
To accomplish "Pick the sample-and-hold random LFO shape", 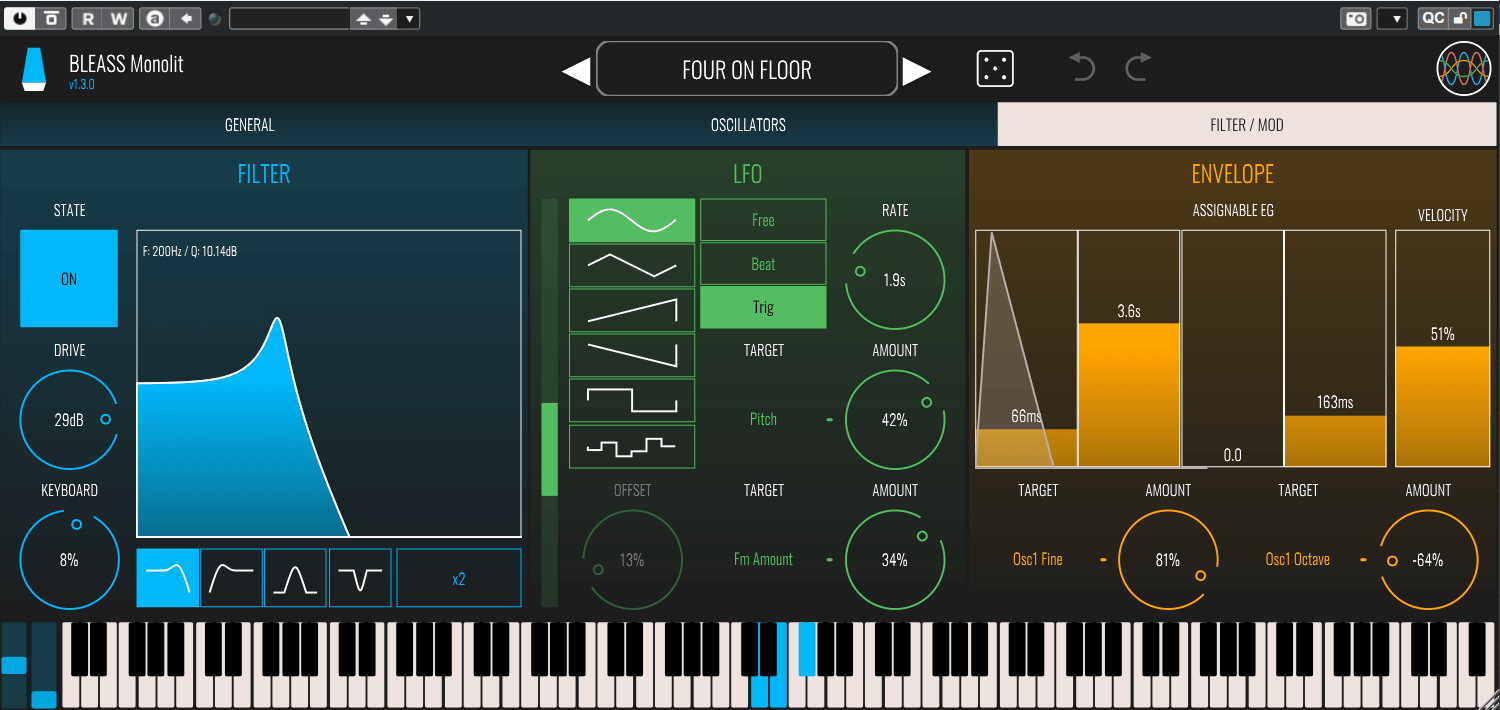I will [632, 446].
